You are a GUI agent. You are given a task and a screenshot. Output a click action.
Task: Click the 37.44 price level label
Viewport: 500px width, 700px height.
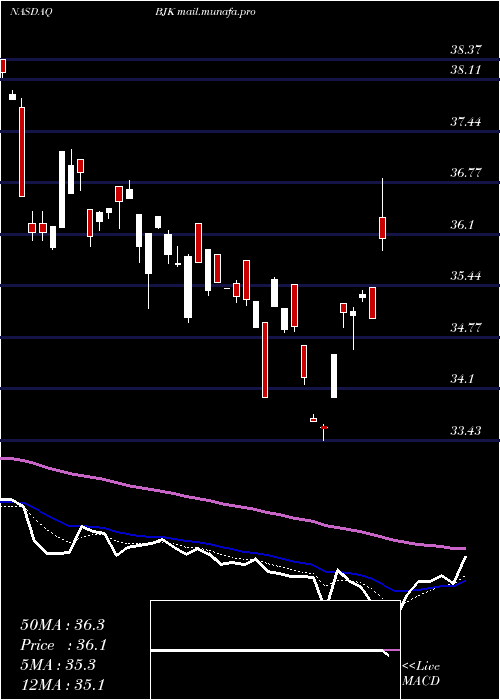pos(466,121)
